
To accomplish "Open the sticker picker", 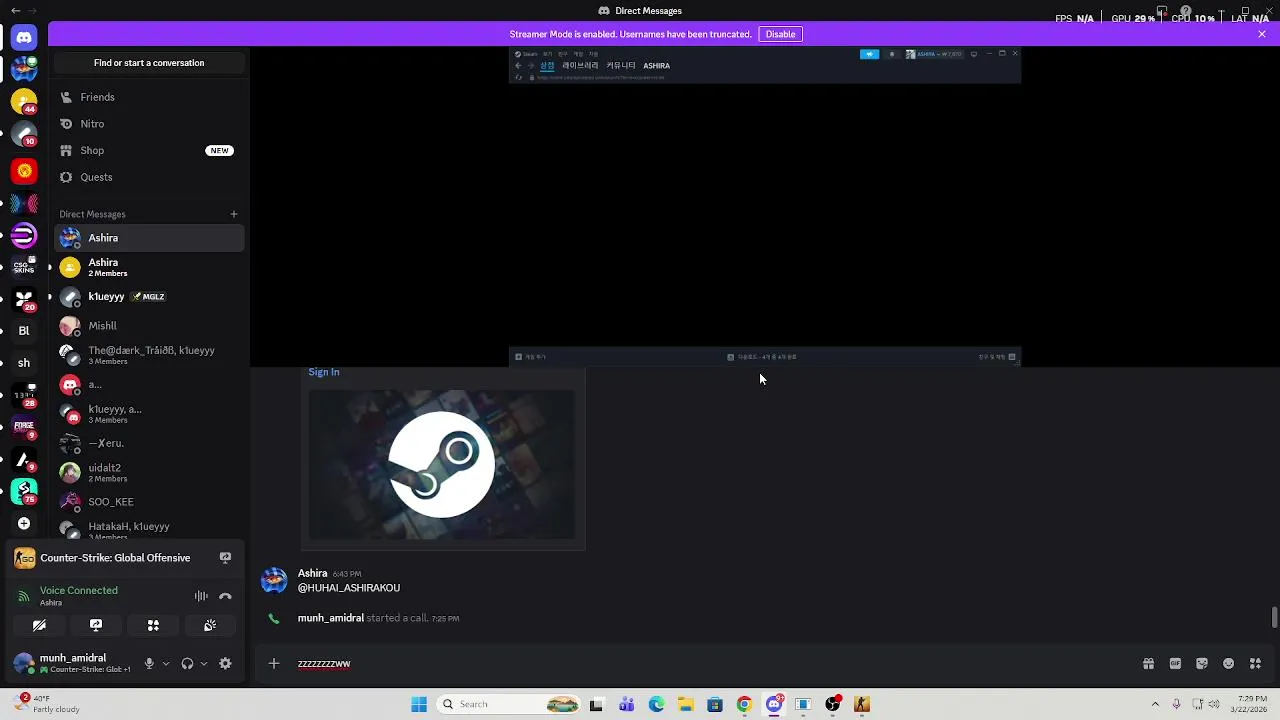I will (x=1202, y=663).
